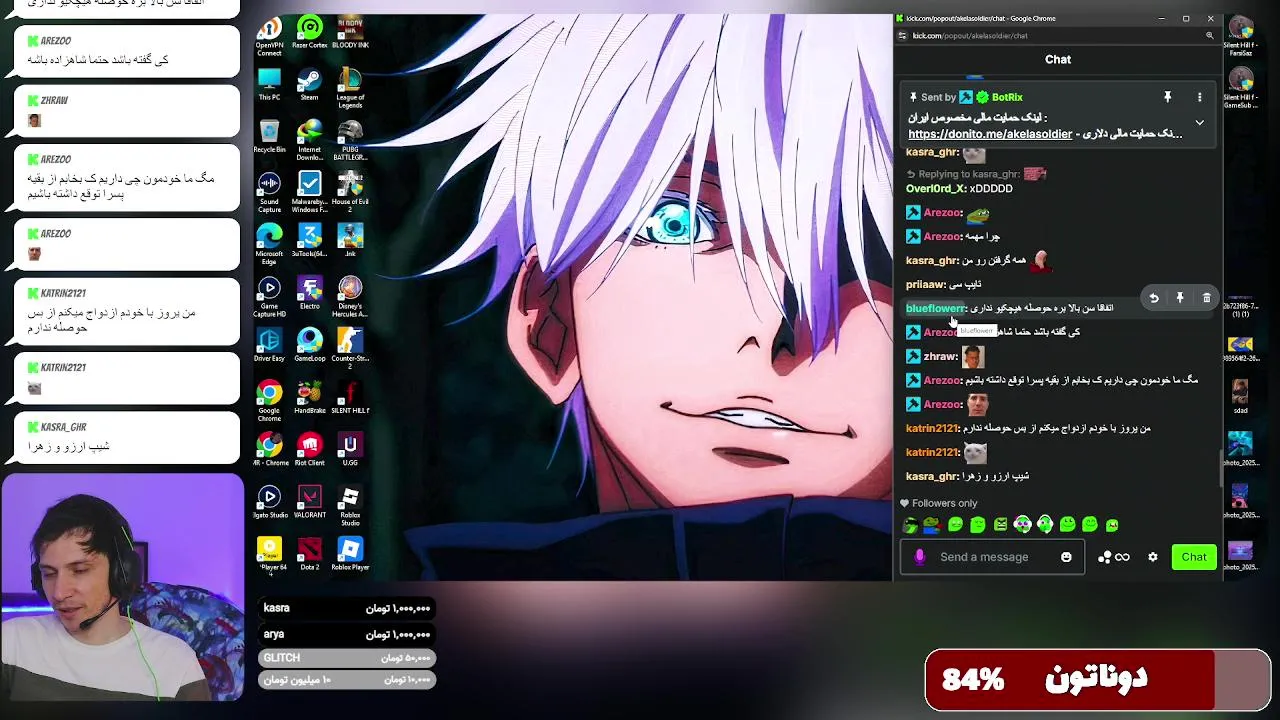Select the SILENT HILL f desktop icon
The image size is (1280, 720).
tap(350, 397)
